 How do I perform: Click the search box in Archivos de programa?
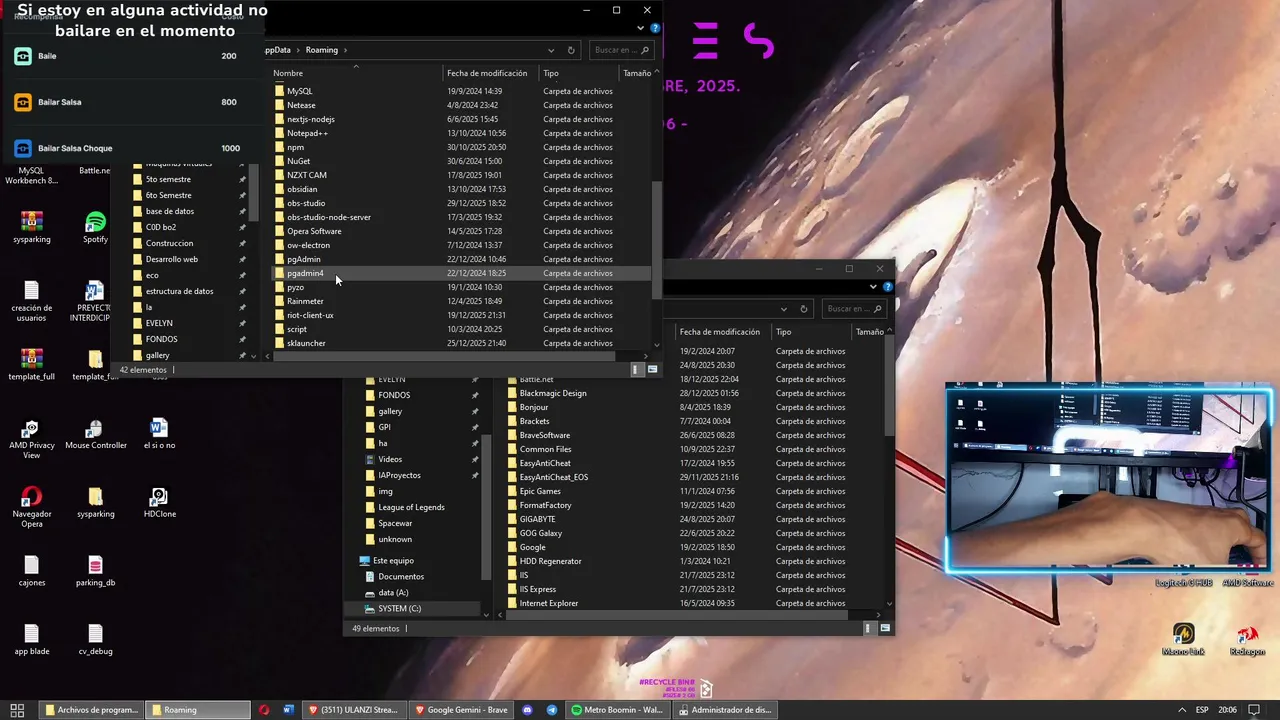[854, 309]
